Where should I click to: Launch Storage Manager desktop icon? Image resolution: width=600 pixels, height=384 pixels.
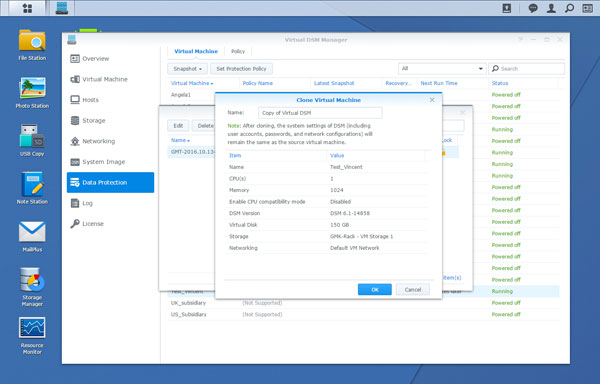pos(32,287)
